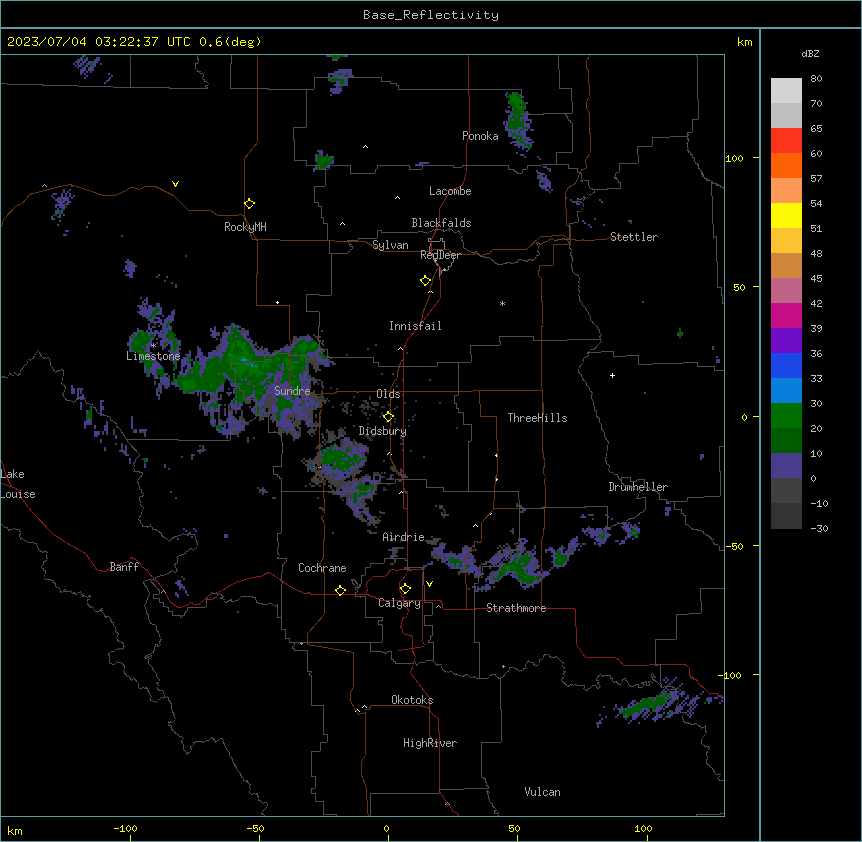Click the green radar echo north of Strathmore
Image resolution: width=862 pixels, height=842 pixels.
516,566
